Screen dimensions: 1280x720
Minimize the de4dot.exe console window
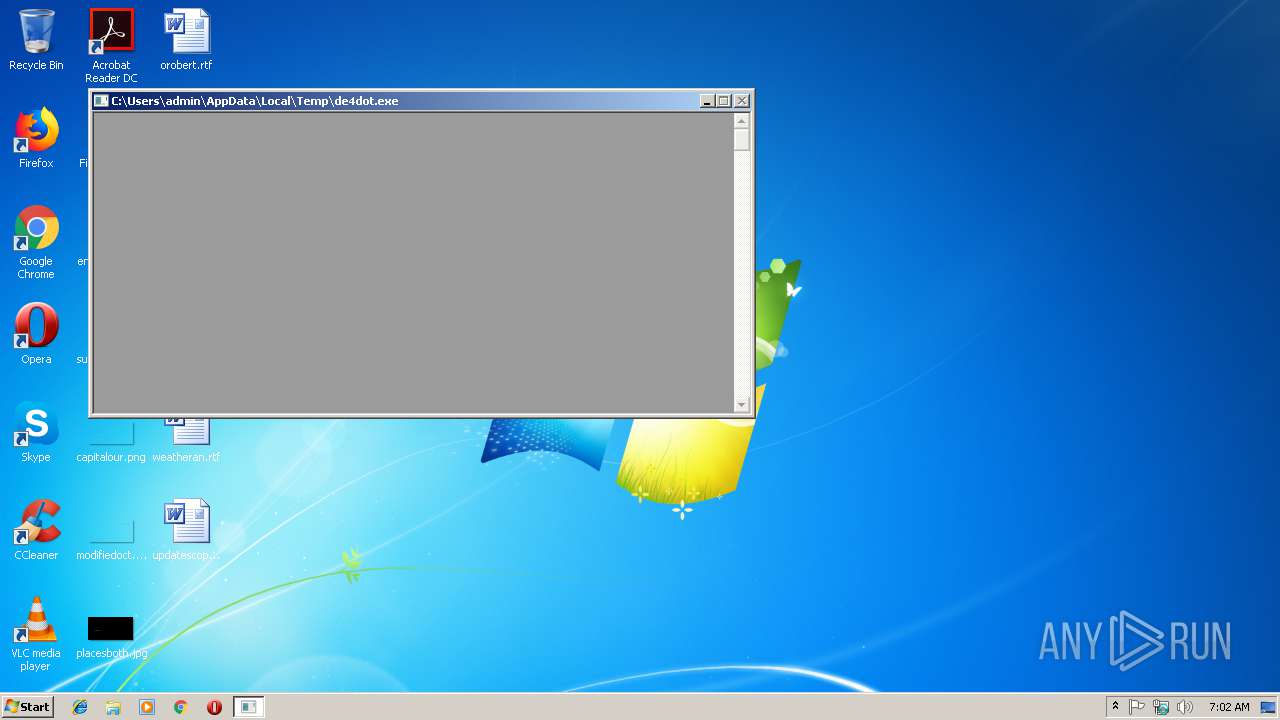(x=707, y=101)
